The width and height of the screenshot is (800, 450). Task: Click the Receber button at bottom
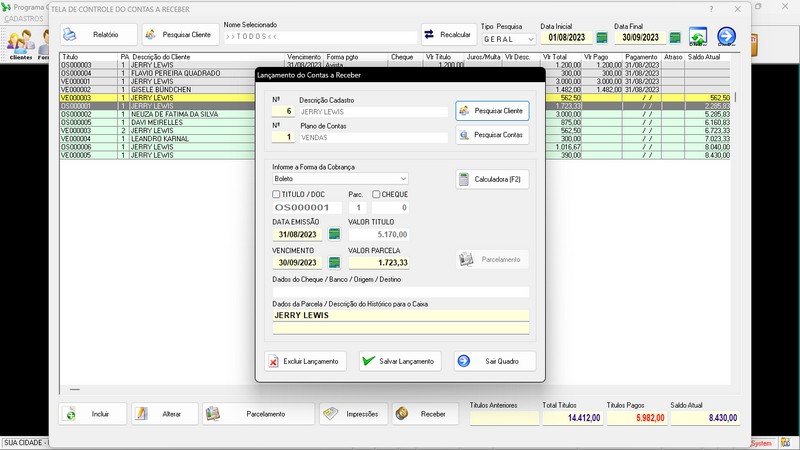(x=425, y=414)
